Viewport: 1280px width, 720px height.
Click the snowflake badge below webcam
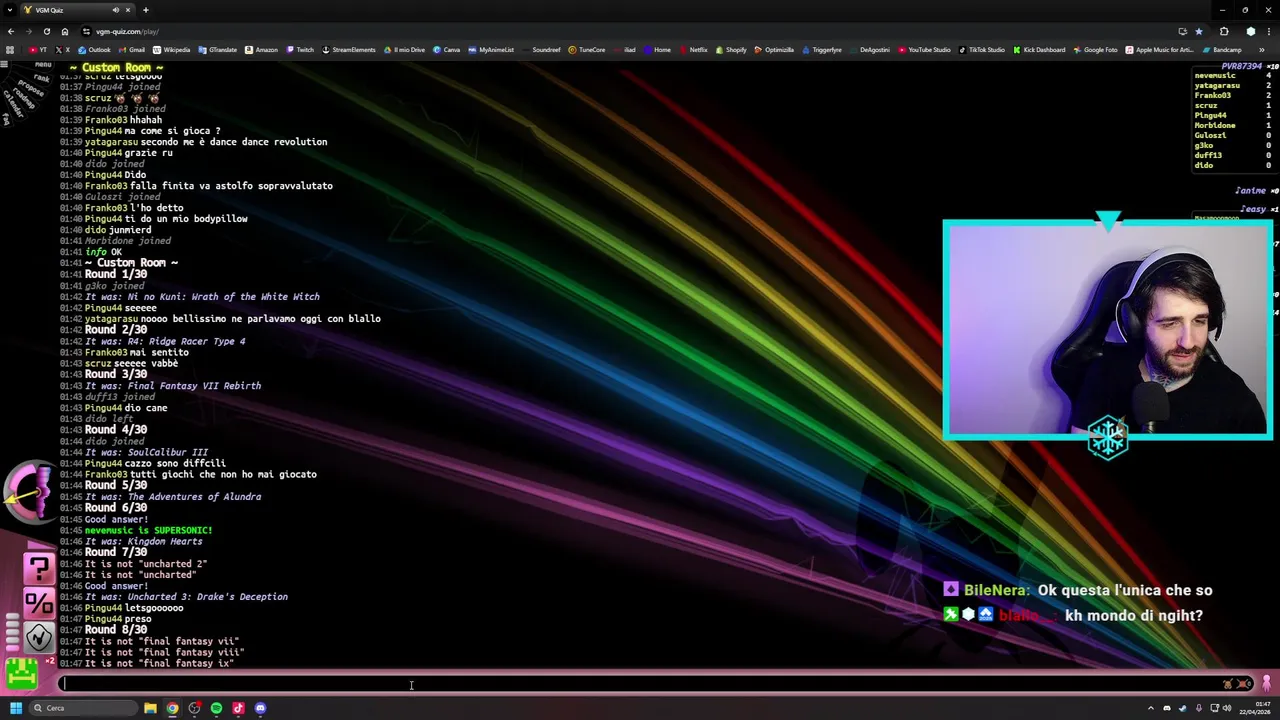click(x=1108, y=438)
